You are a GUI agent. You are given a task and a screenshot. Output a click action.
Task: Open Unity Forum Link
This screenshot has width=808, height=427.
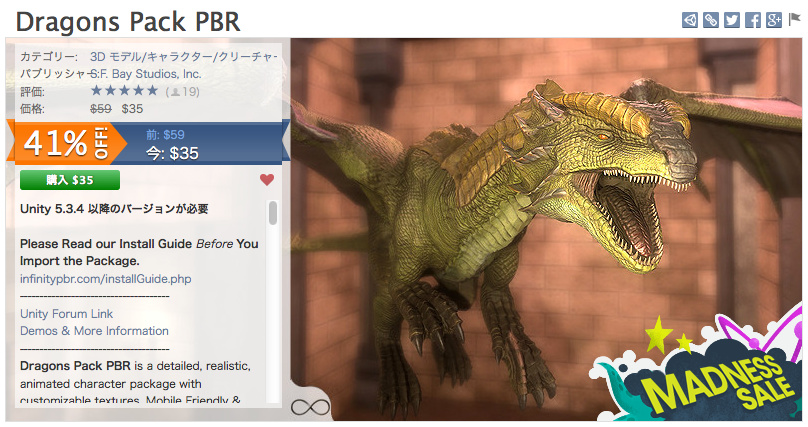[66, 314]
